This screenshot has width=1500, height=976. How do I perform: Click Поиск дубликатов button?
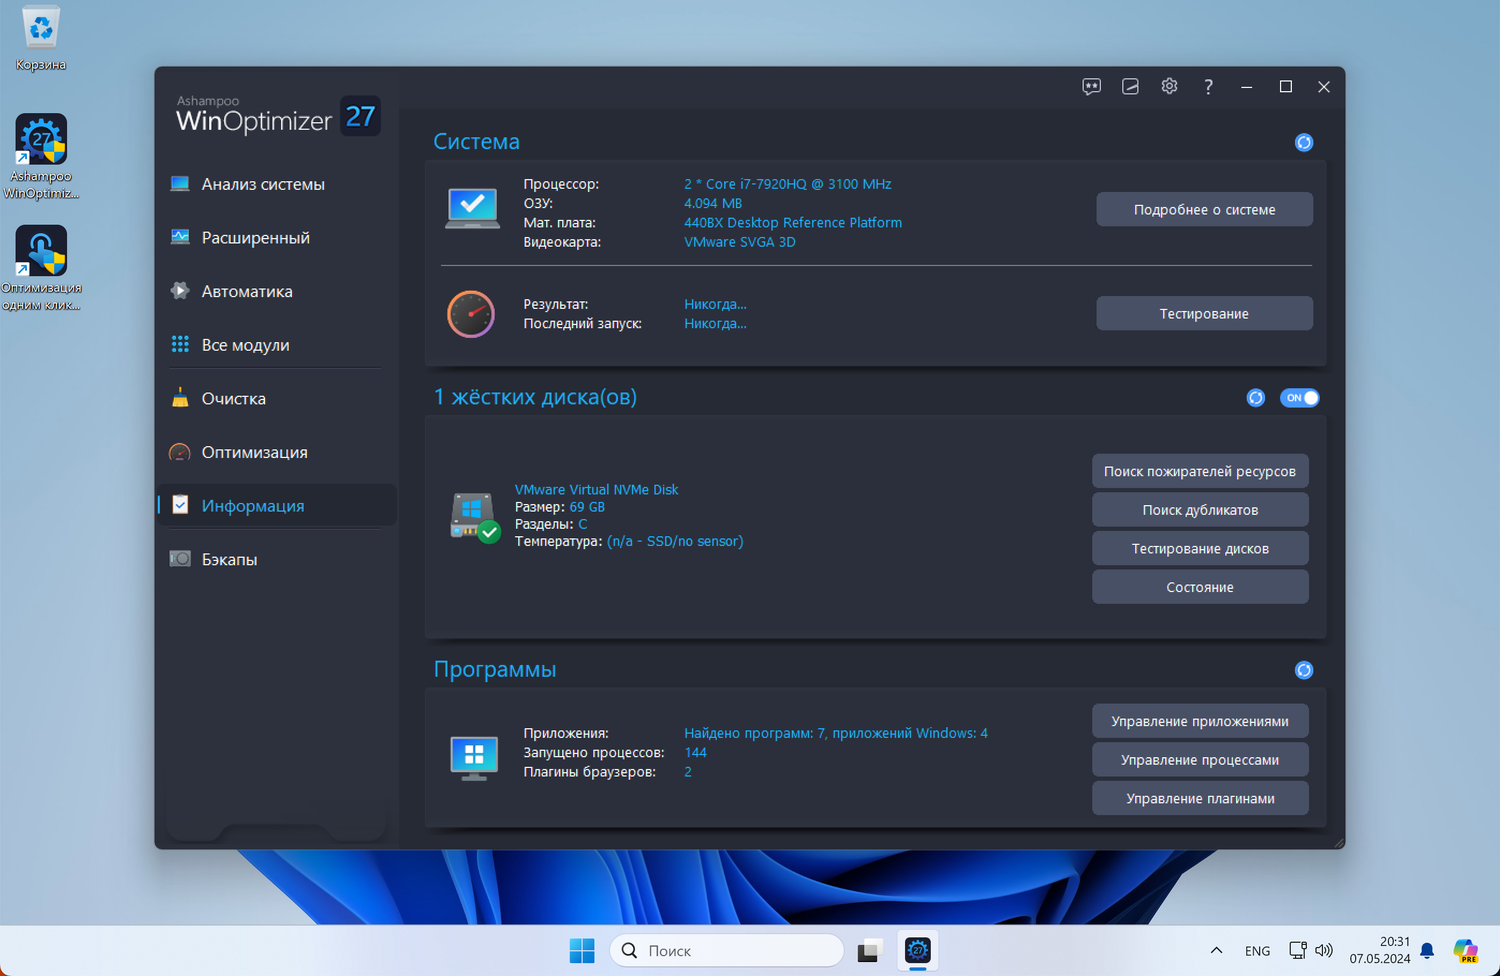[x=1200, y=510]
